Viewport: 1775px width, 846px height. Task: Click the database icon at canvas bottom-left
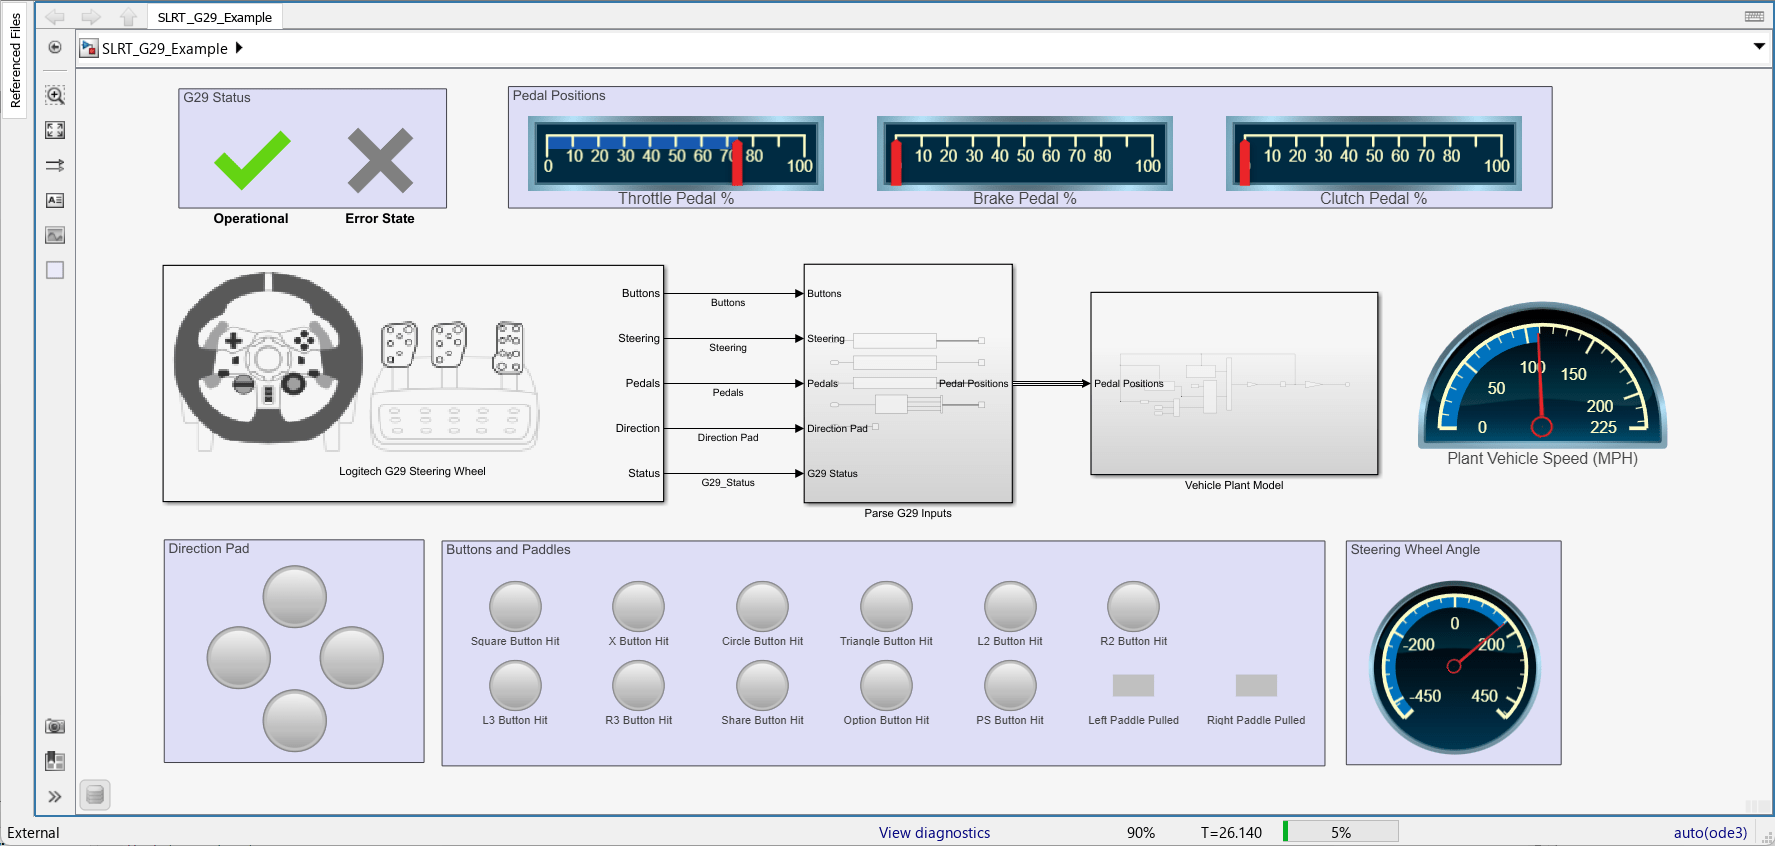coord(95,795)
